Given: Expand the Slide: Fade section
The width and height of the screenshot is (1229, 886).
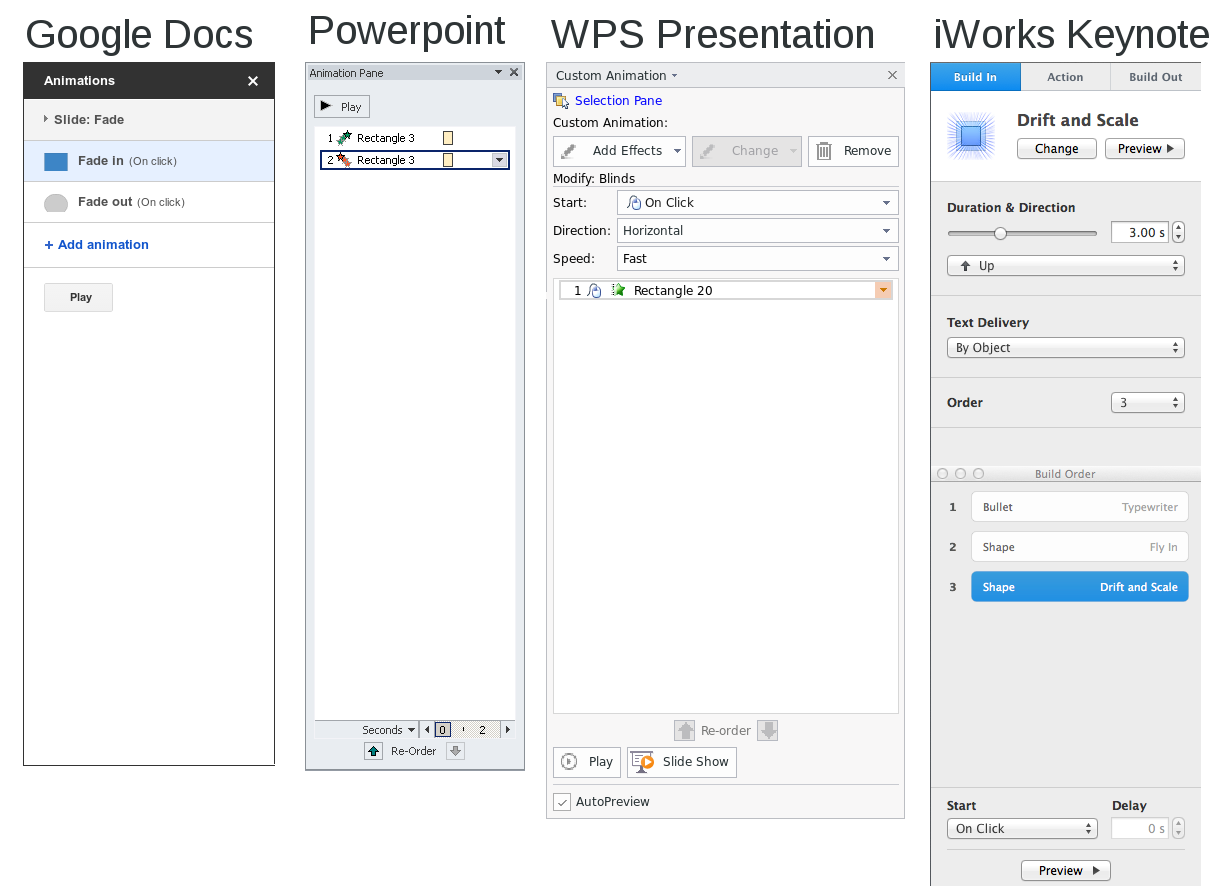Looking at the screenshot, I should click(46, 119).
